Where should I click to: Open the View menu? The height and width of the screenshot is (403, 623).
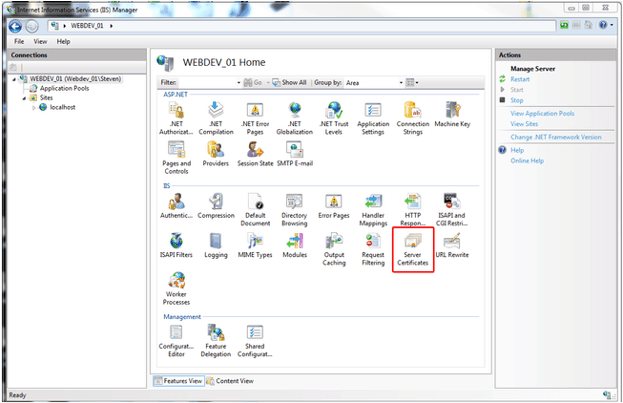pos(40,41)
